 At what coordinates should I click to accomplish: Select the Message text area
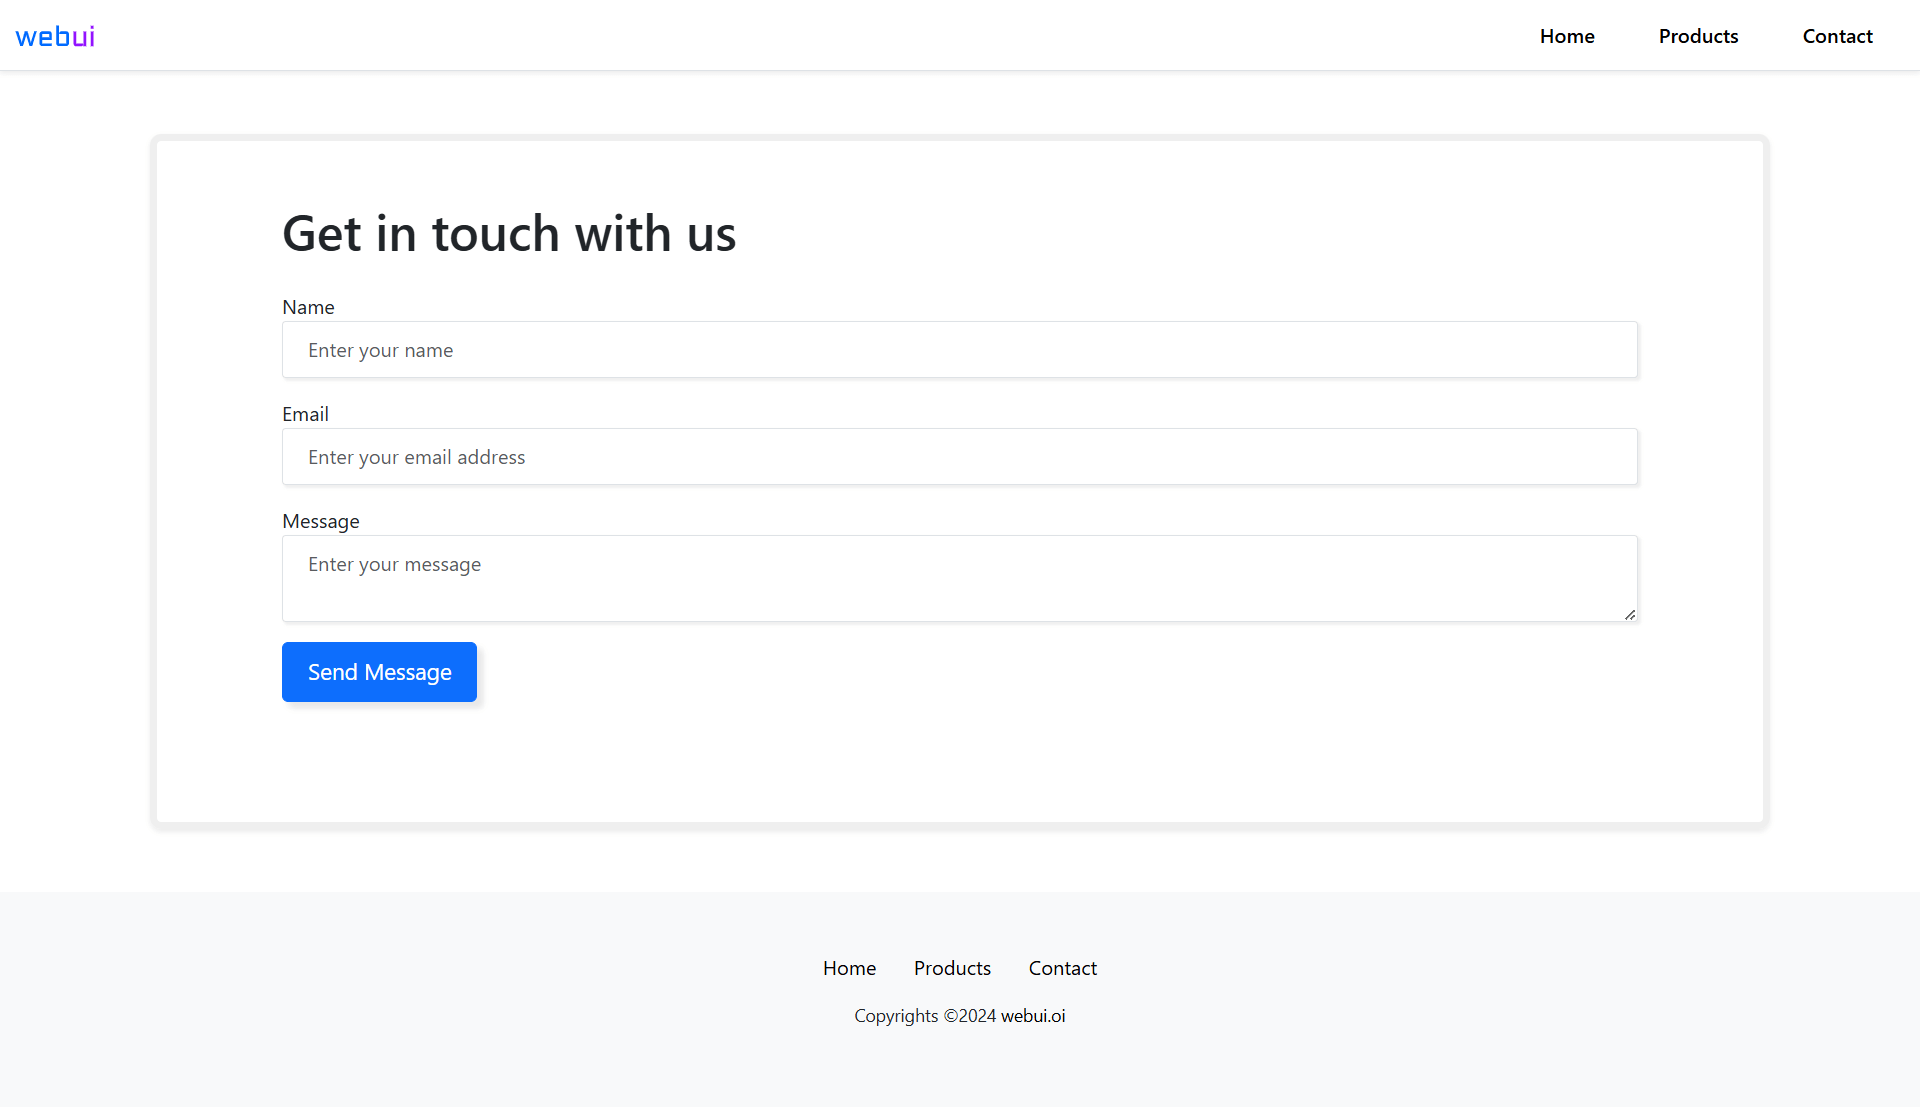960,579
